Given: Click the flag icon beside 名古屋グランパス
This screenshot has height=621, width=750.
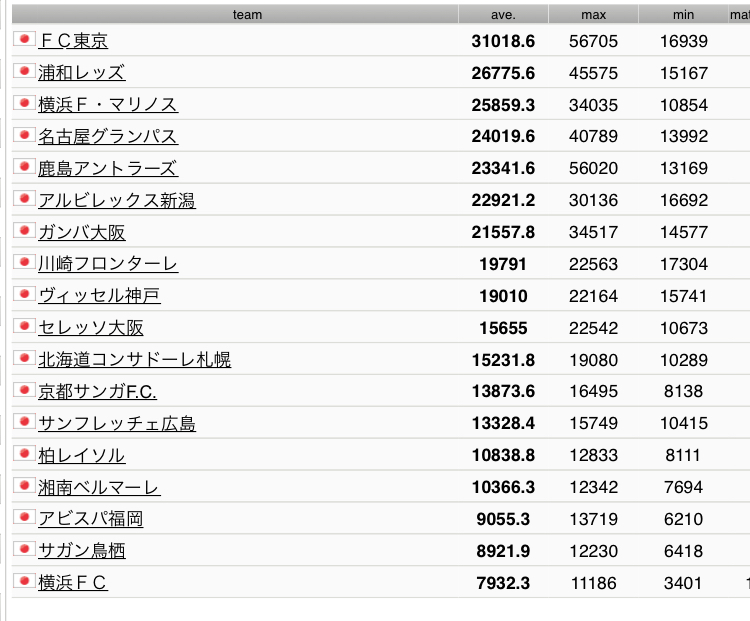Looking at the screenshot, I should point(24,135).
